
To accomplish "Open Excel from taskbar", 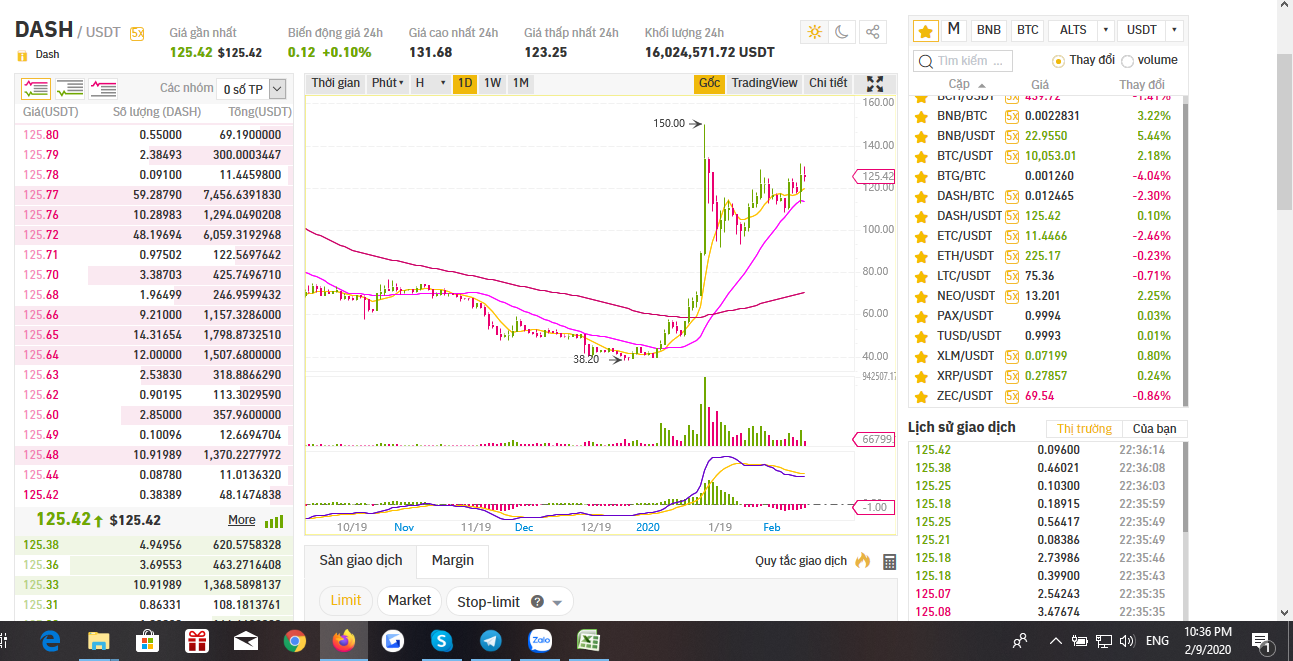I will pyautogui.click(x=587, y=640).
